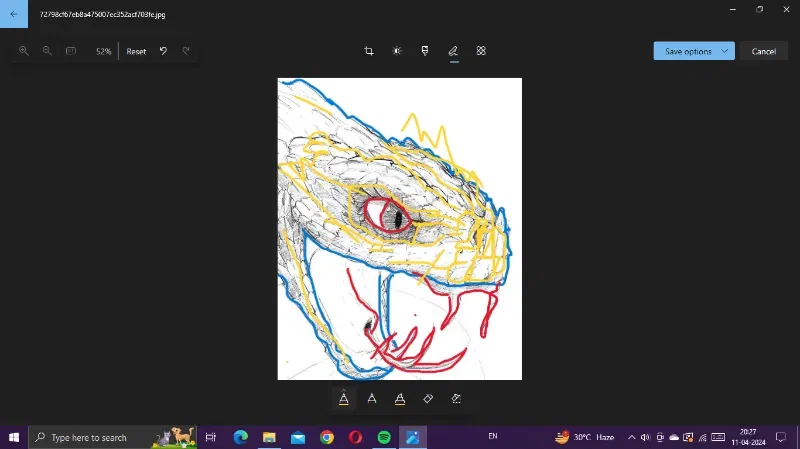Fit the image to the window
The width and height of the screenshot is (800, 449).
tap(71, 51)
